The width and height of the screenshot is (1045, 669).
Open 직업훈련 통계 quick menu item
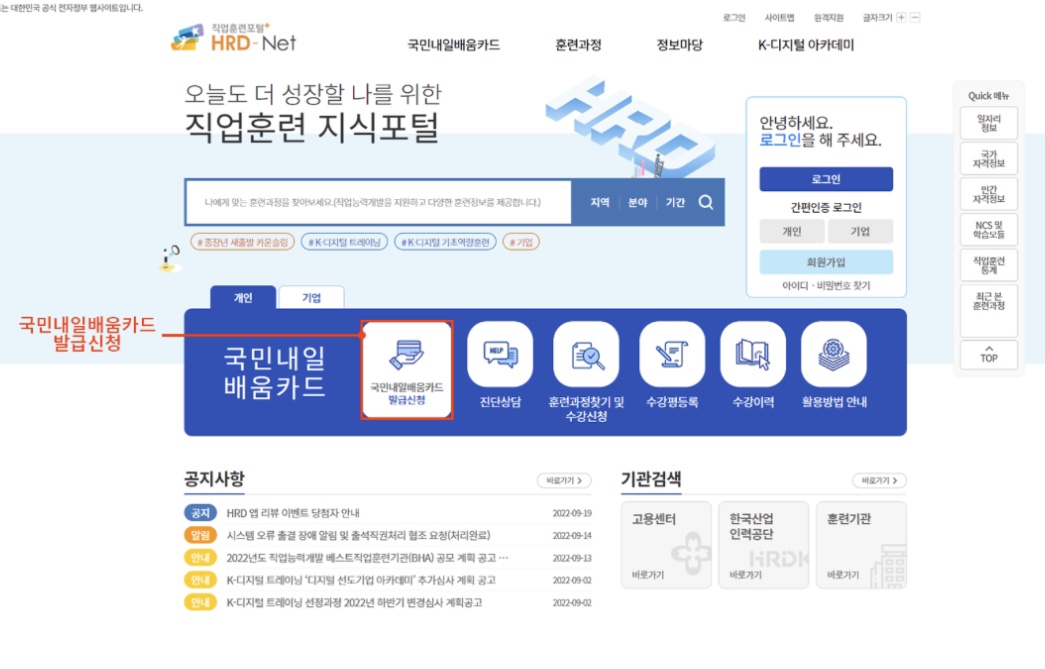click(988, 265)
